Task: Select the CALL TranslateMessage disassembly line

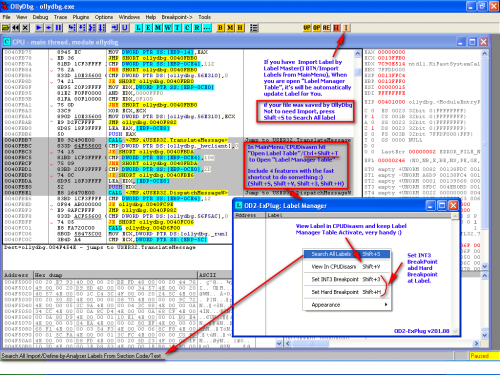Action: click(178, 140)
